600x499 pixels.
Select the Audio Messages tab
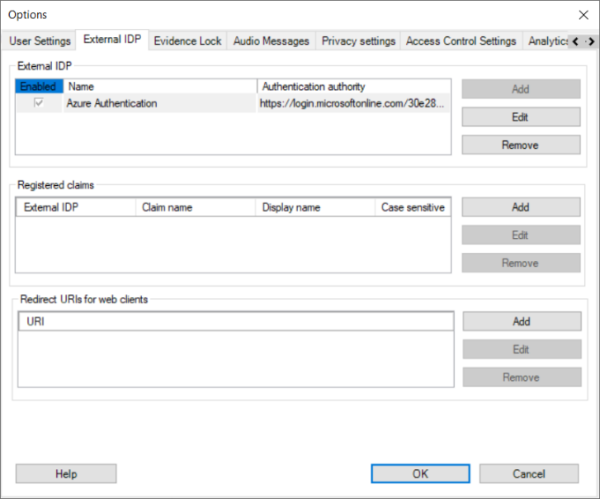pos(271,41)
